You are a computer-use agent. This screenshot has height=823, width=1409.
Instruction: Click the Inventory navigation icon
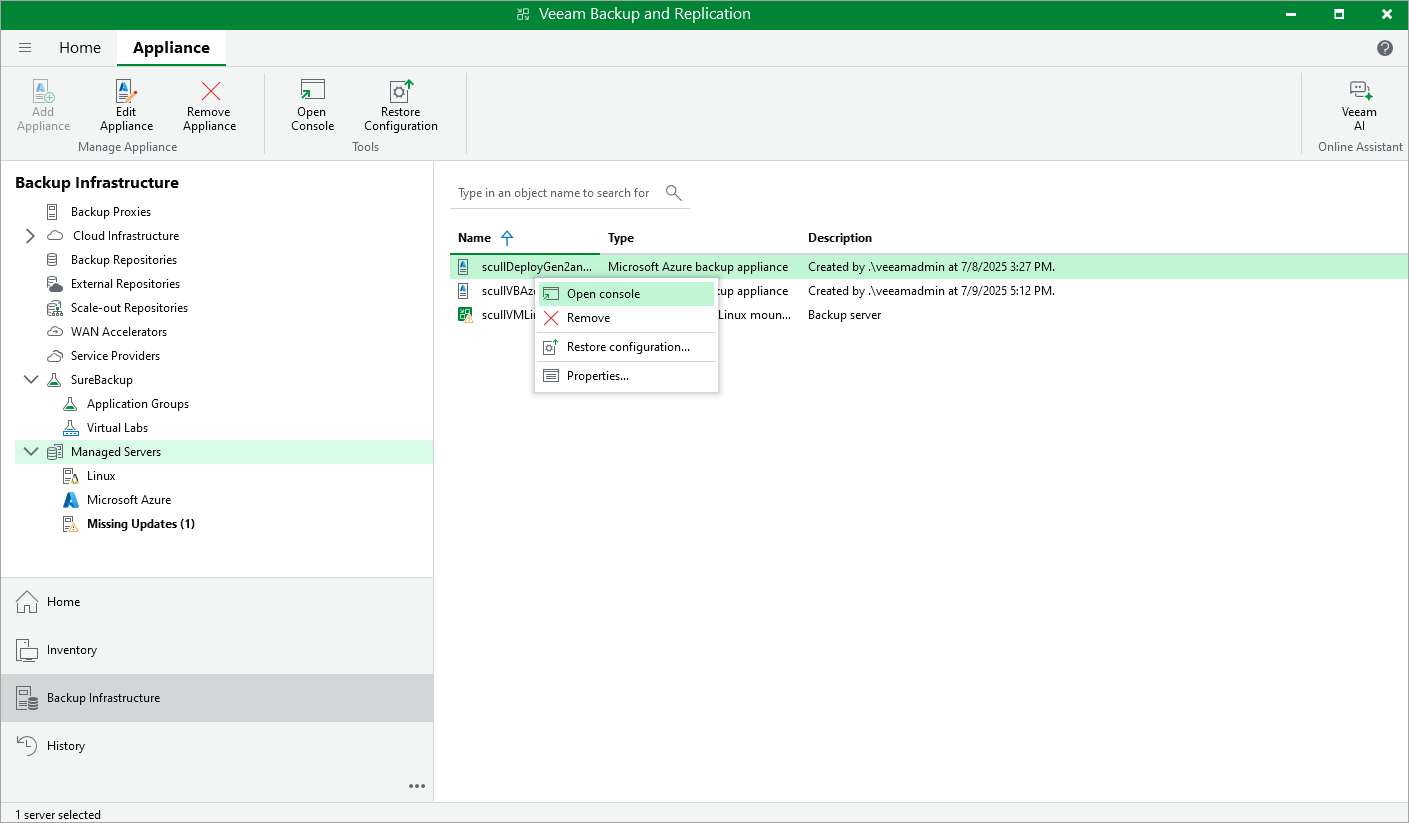(x=27, y=650)
